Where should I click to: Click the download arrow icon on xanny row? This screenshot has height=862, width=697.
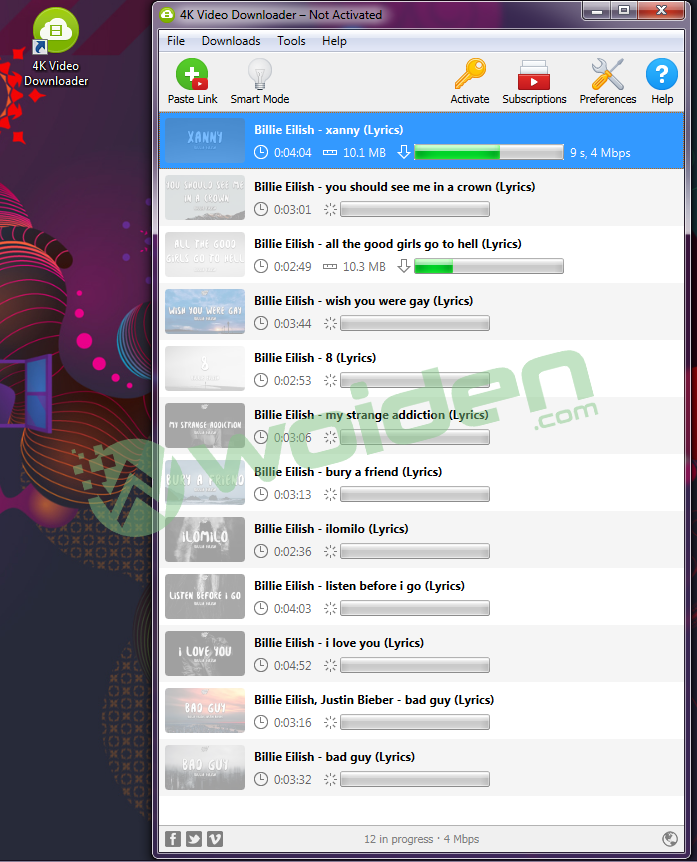[x=404, y=152]
